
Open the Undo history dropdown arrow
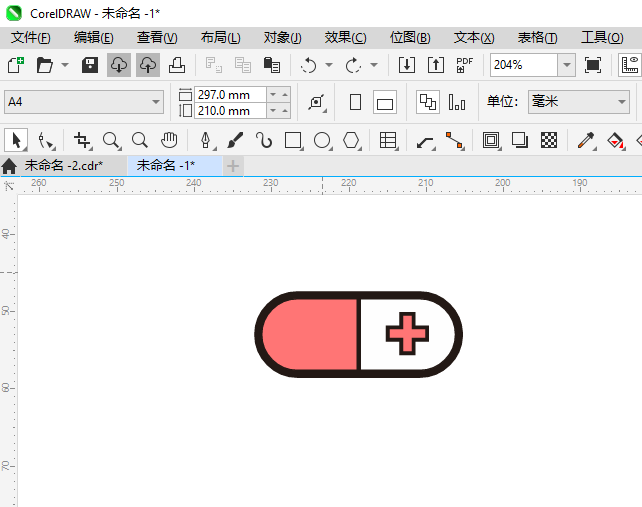pyautogui.click(x=329, y=65)
